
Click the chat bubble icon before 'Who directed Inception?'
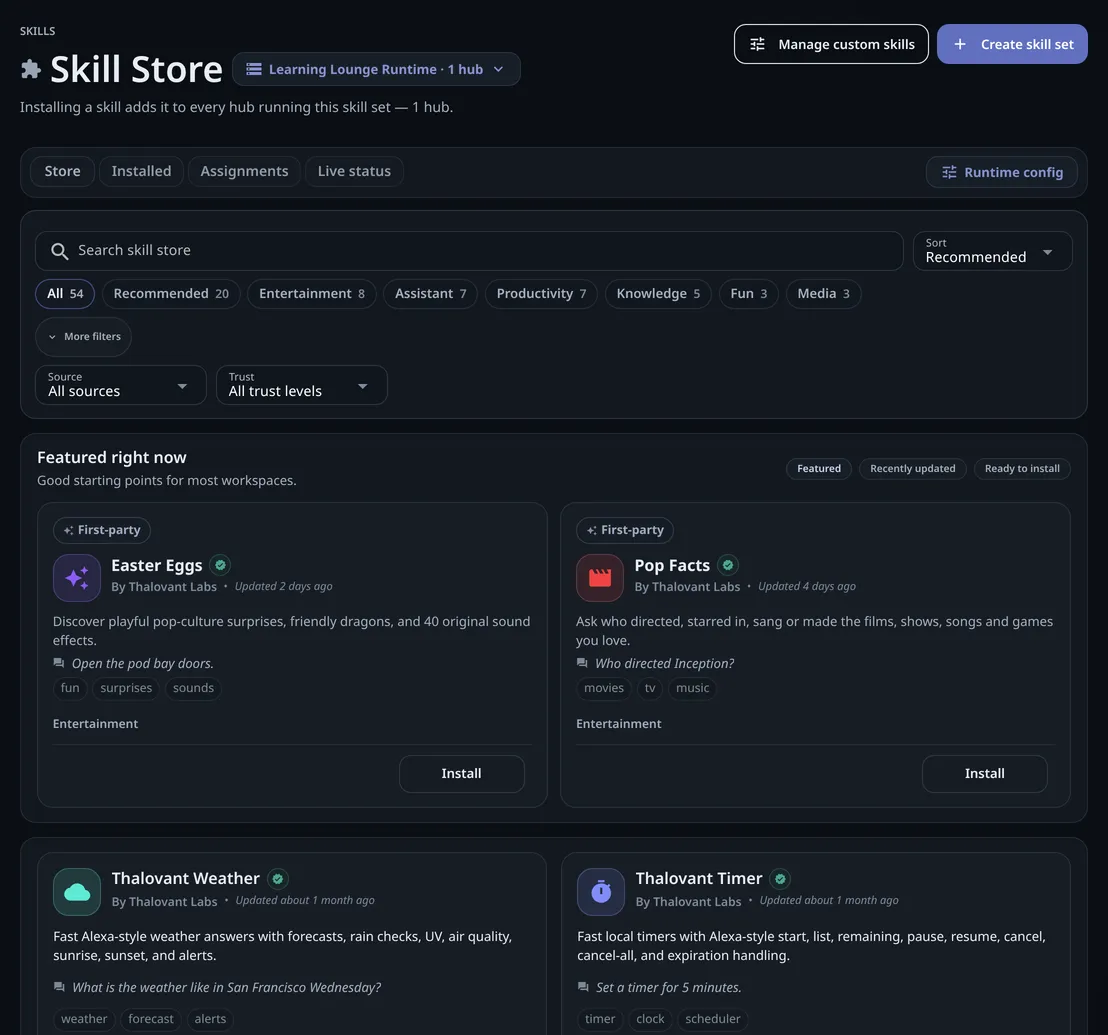[x=582, y=663]
